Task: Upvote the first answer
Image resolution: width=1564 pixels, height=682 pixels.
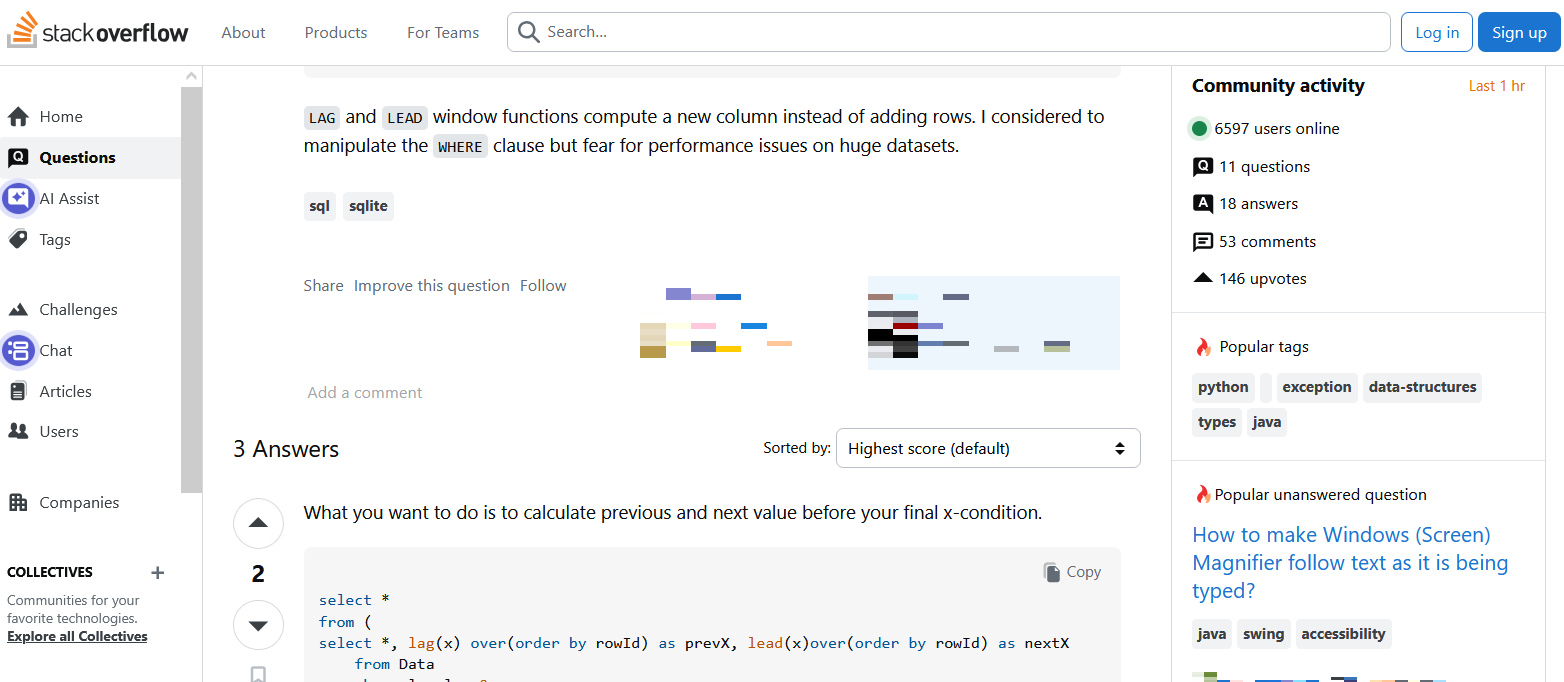Action: pyautogui.click(x=258, y=523)
